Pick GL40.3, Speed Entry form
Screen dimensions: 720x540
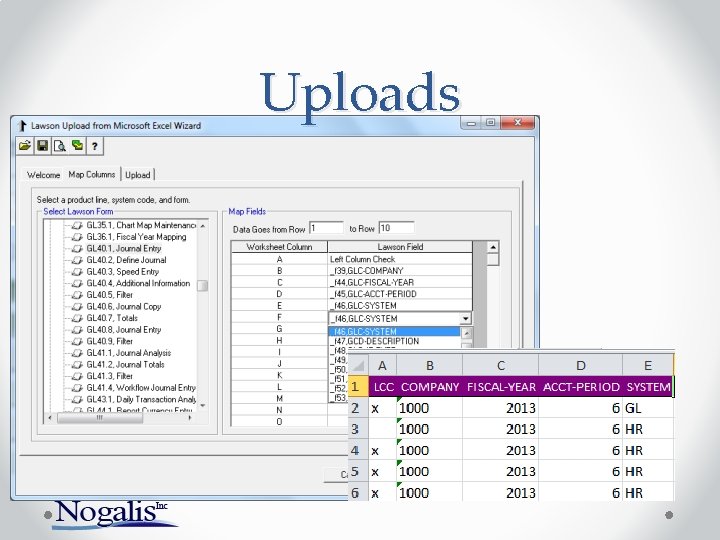pos(123,272)
